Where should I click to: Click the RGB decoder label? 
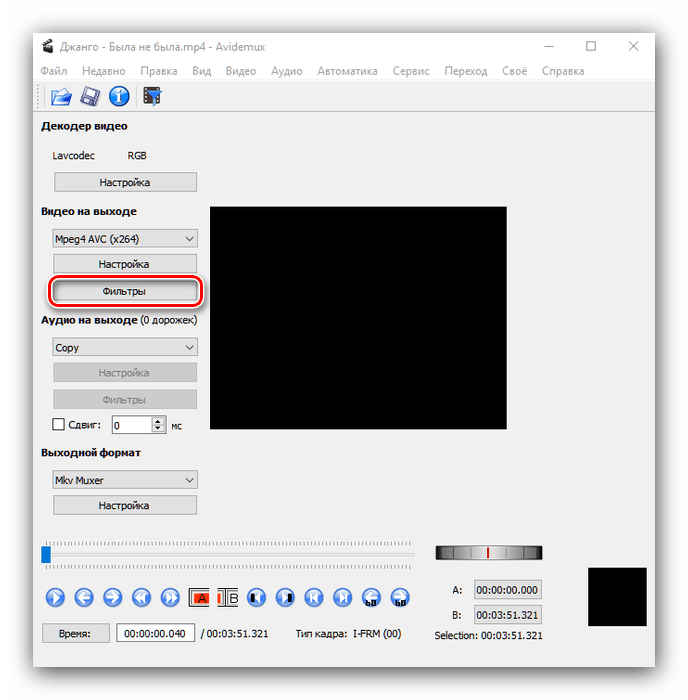137,156
